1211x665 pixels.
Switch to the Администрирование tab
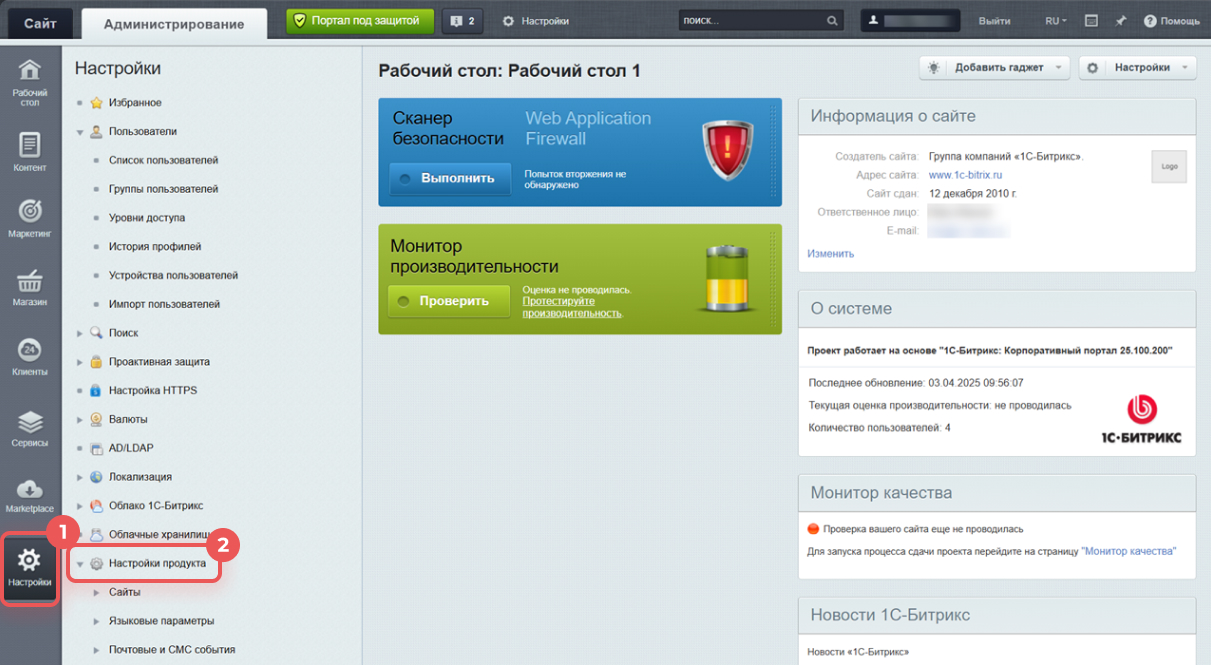click(x=174, y=23)
